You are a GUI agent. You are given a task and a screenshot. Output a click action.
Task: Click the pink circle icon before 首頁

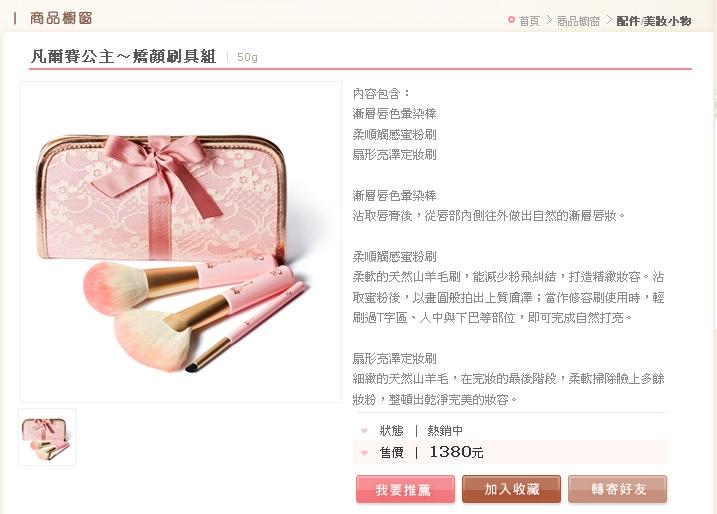pos(511,20)
